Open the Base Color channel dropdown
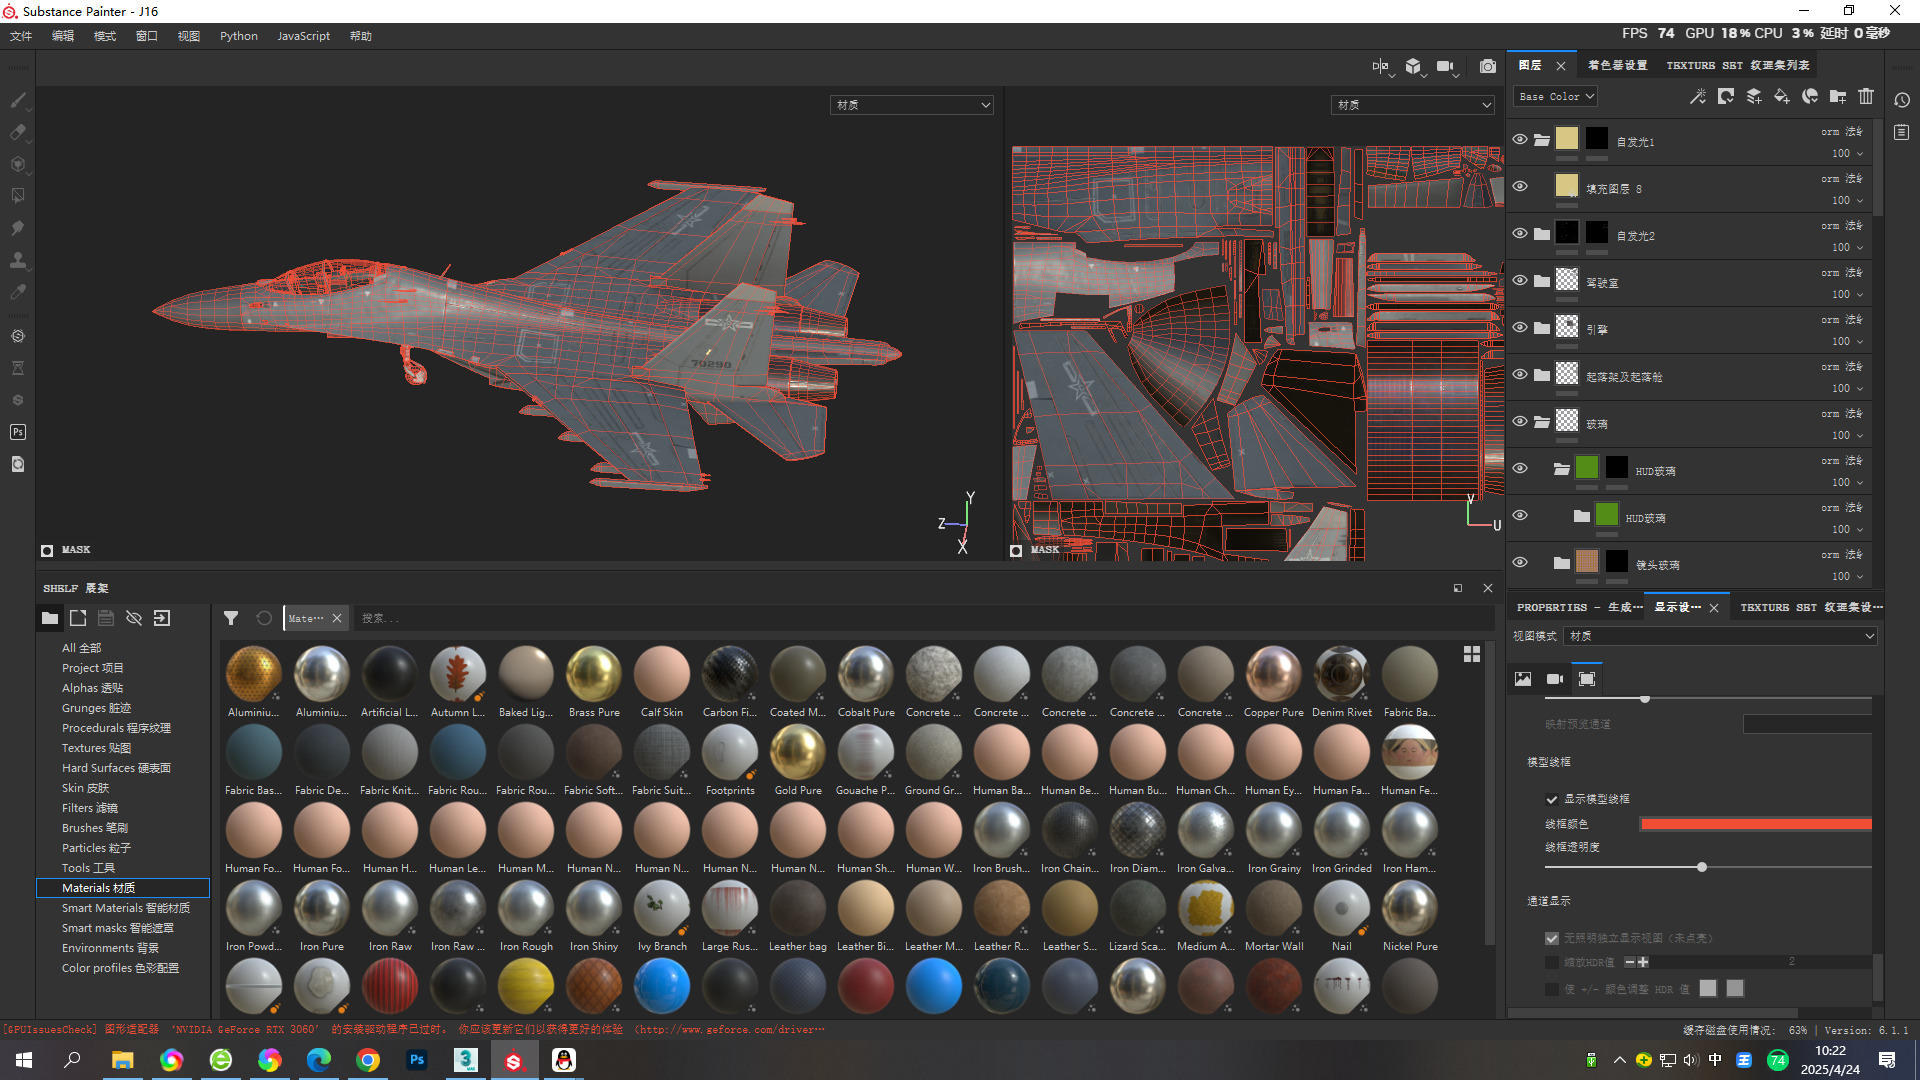This screenshot has width=1920, height=1080. tap(1556, 97)
